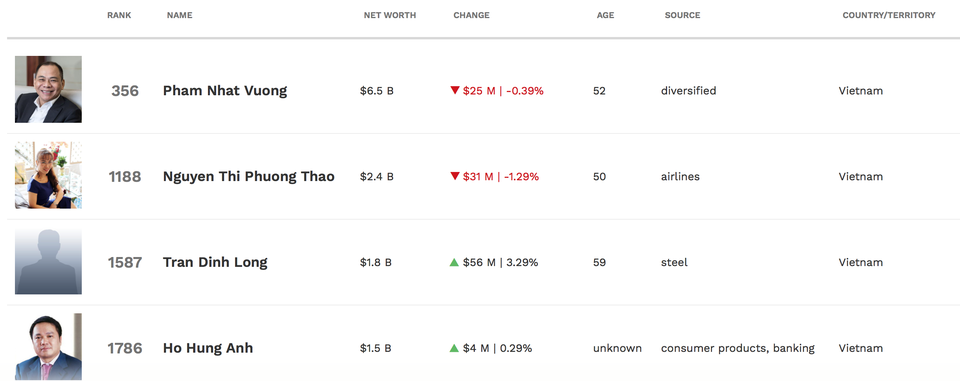Screen dimensions: 960x381
Task: Sort by the AGE column header
Action: tap(606, 15)
